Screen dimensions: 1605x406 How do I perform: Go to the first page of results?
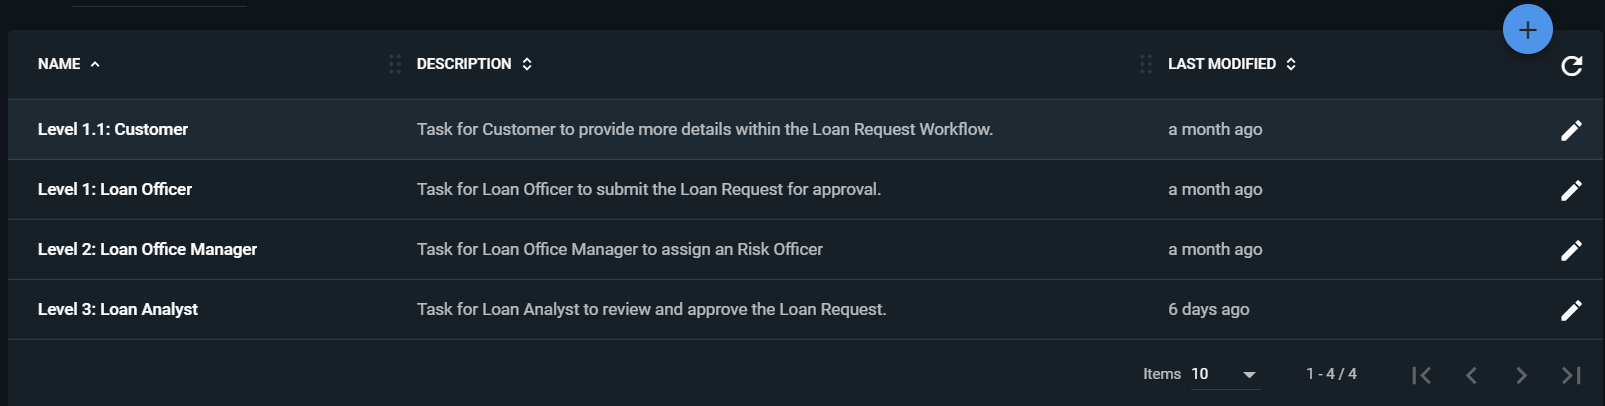(x=1421, y=375)
